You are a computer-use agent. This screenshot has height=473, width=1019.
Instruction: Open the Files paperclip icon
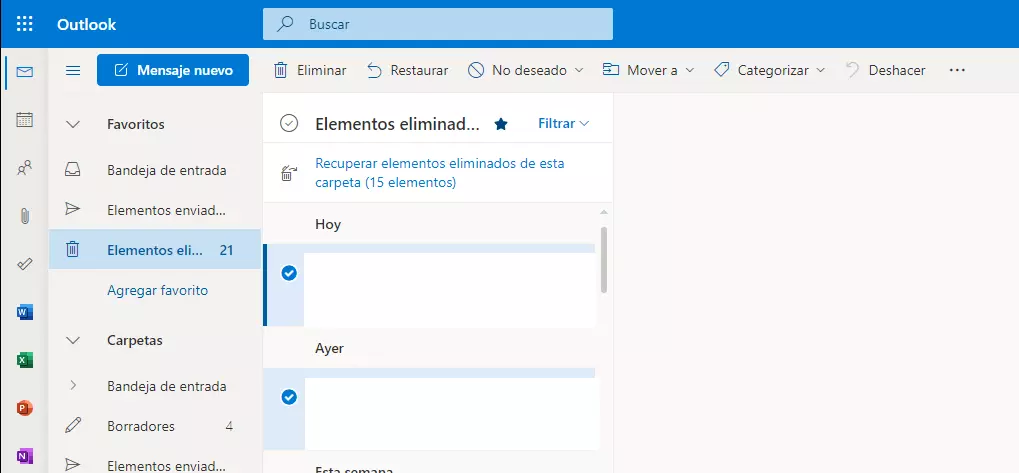tap(25, 216)
